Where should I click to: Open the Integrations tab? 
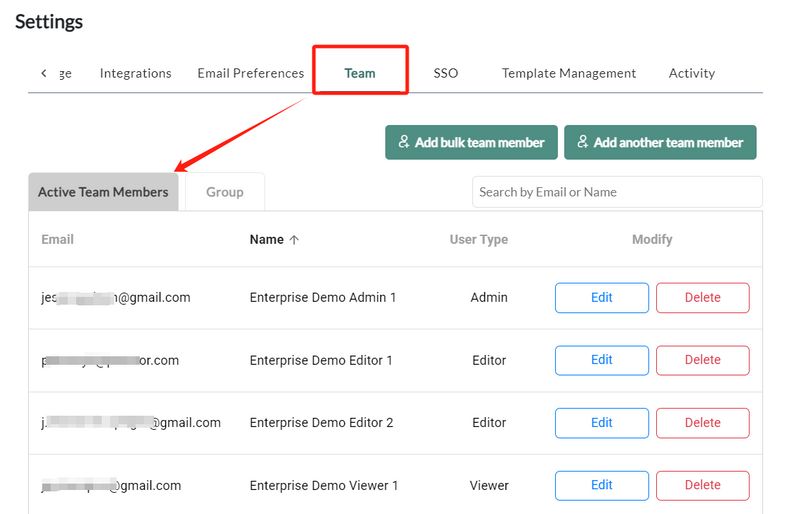click(135, 73)
